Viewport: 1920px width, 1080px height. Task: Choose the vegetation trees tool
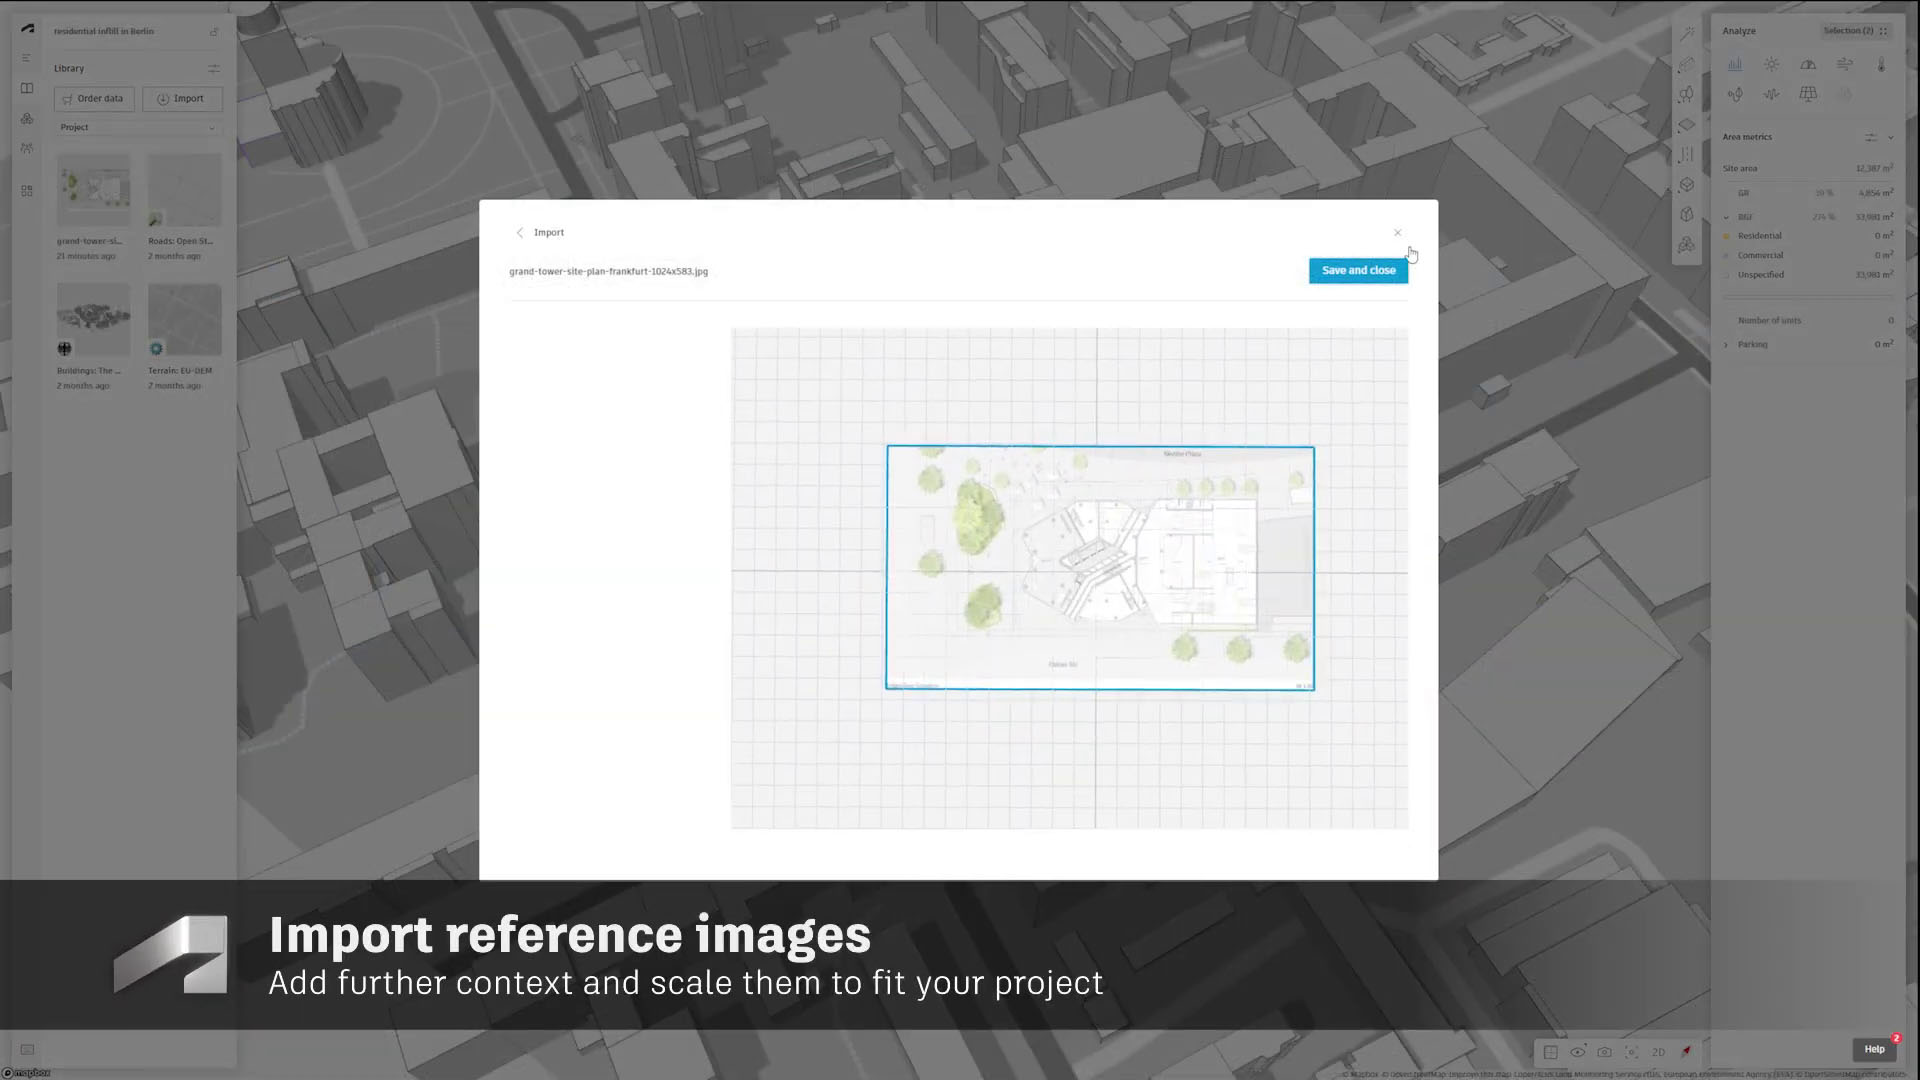tap(1686, 95)
